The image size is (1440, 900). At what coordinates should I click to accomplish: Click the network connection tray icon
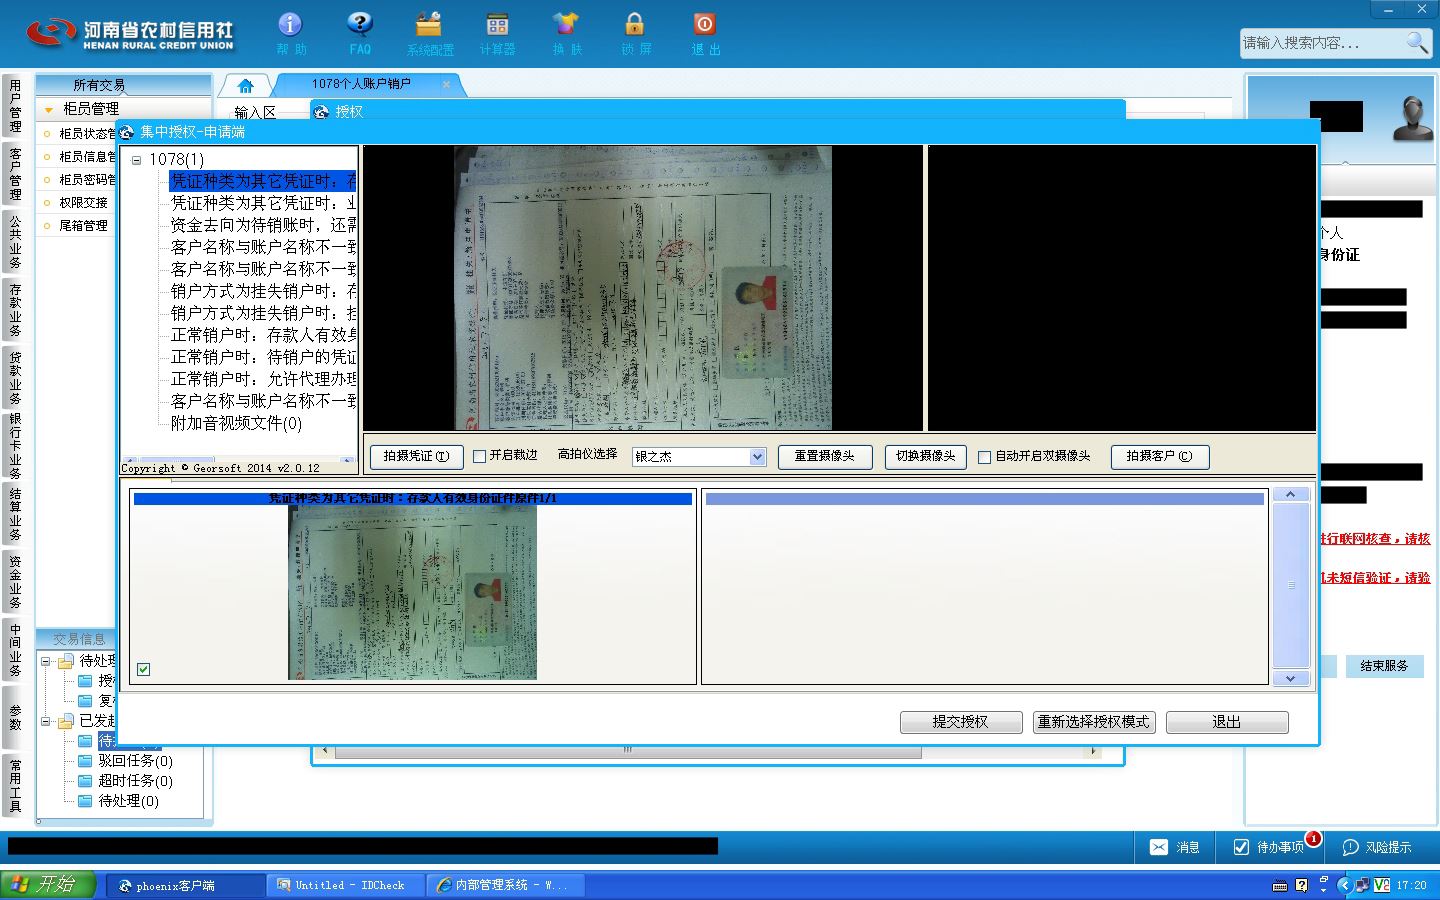point(1363,885)
